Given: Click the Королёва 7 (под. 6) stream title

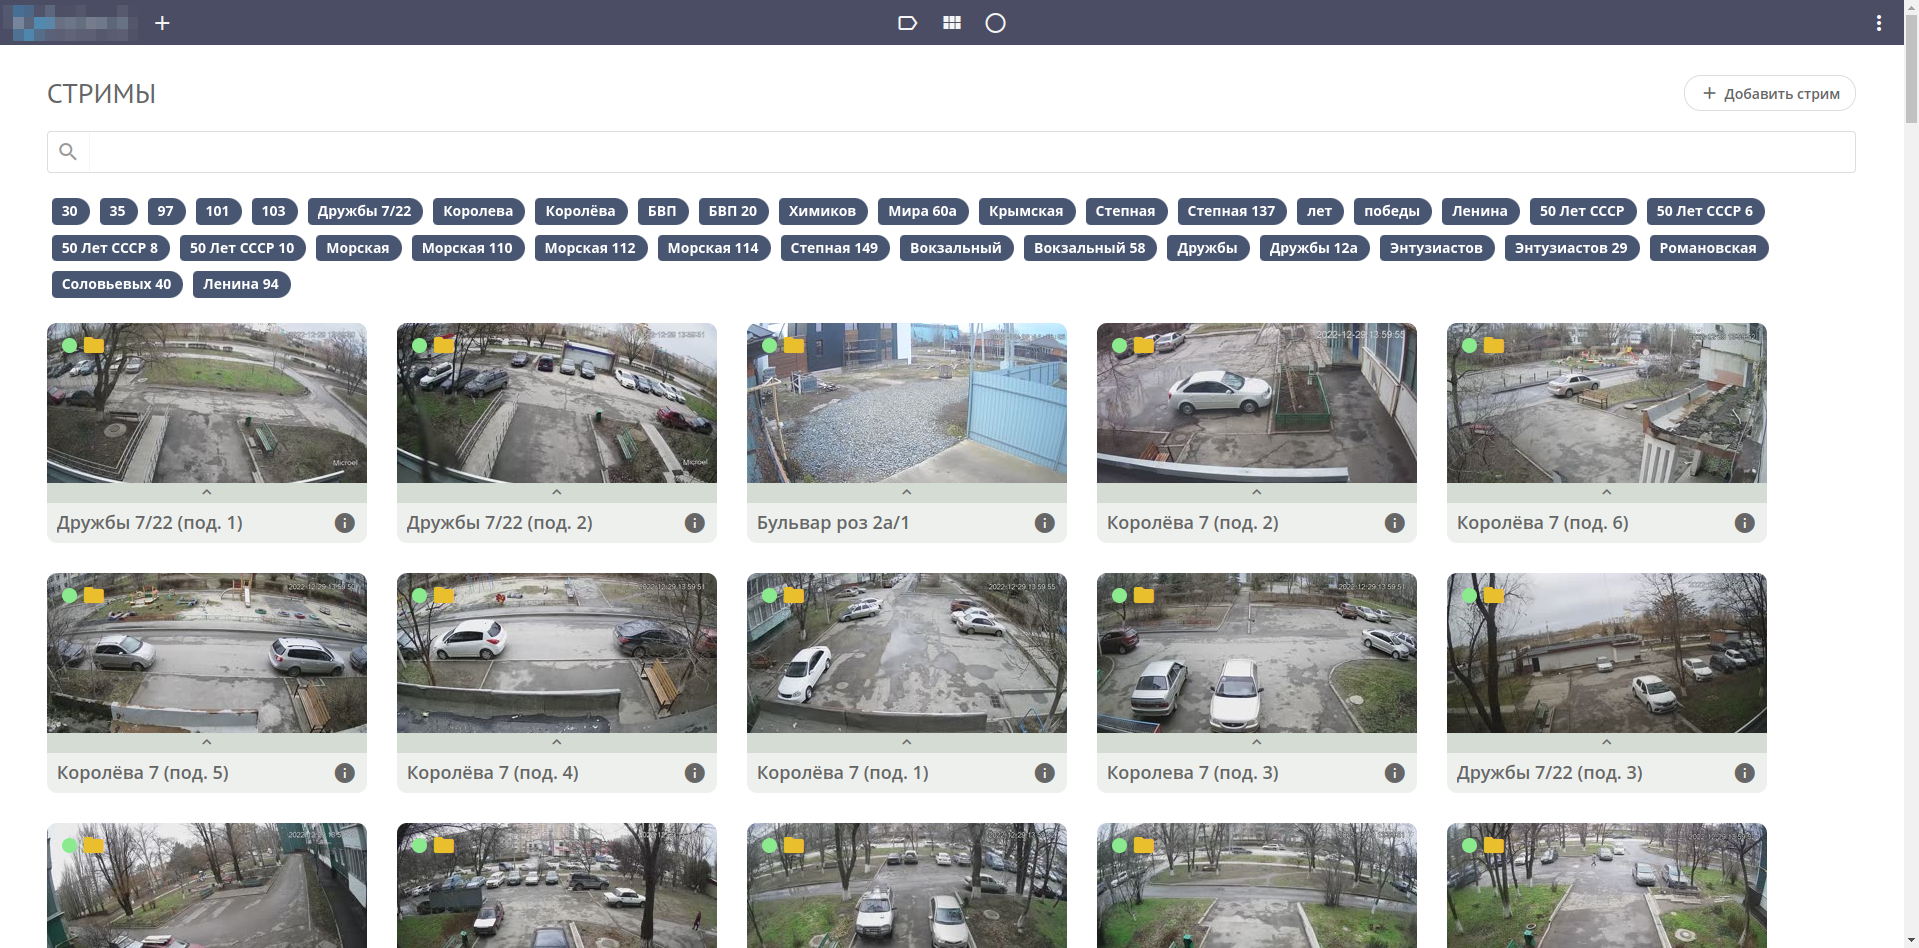Looking at the screenshot, I should [1543, 523].
